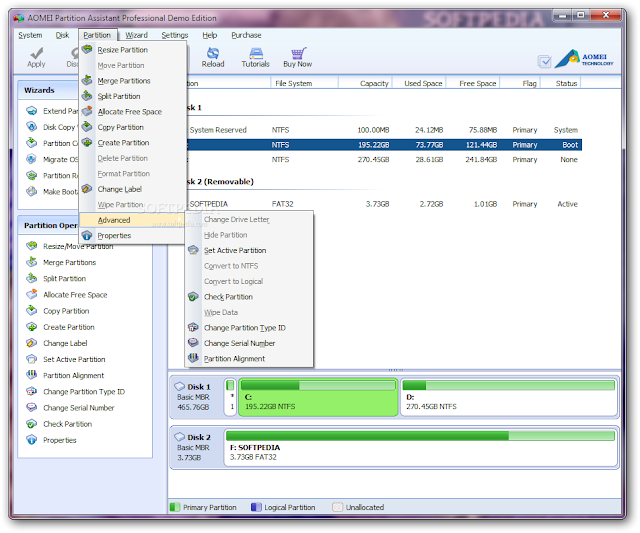This screenshot has height=533, width=640.
Task: Select the F: SOFTPEDIA block in Disk 2
Action: tap(420, 448)
